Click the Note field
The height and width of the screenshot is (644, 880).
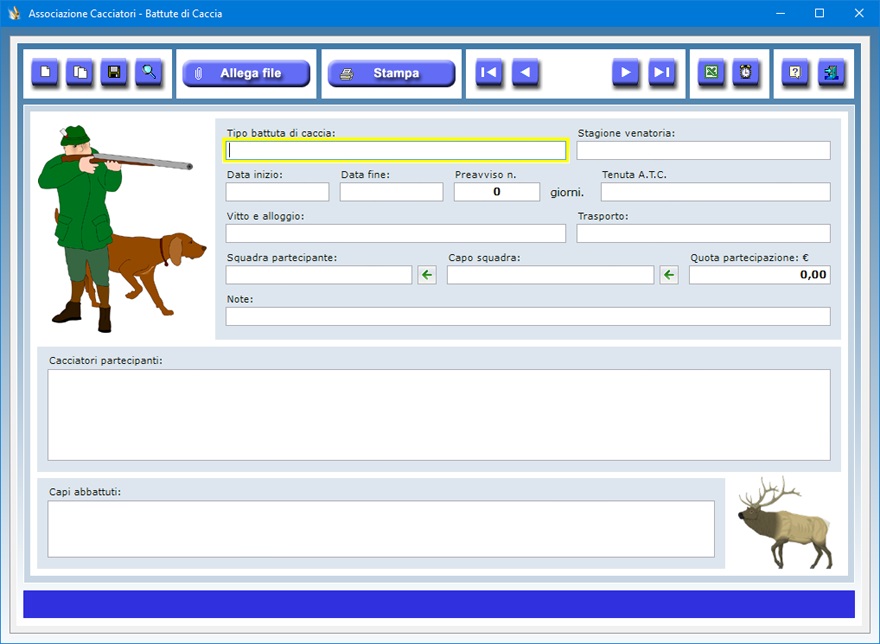tap(528, 317)
